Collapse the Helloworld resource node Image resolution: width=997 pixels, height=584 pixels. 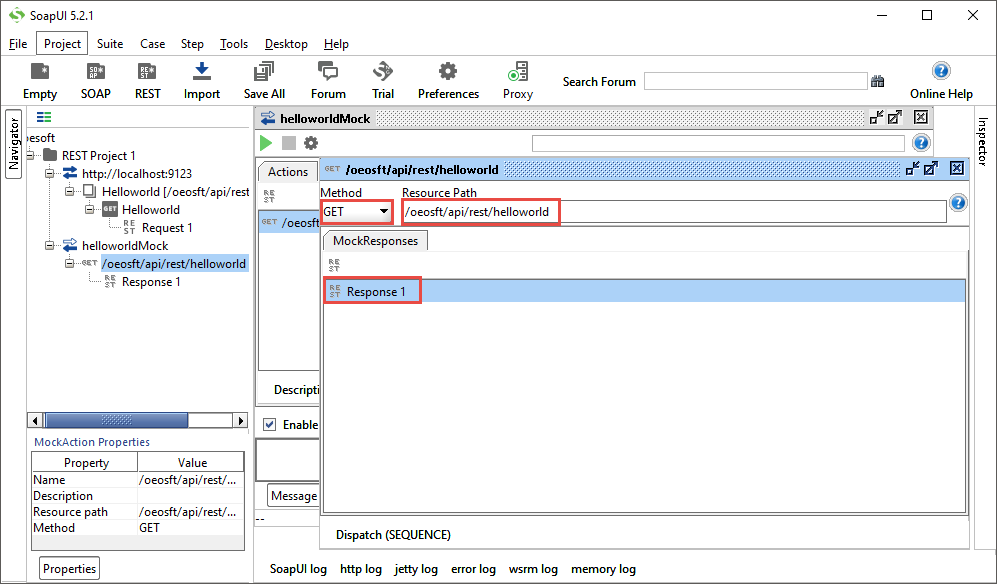point(69,191)
